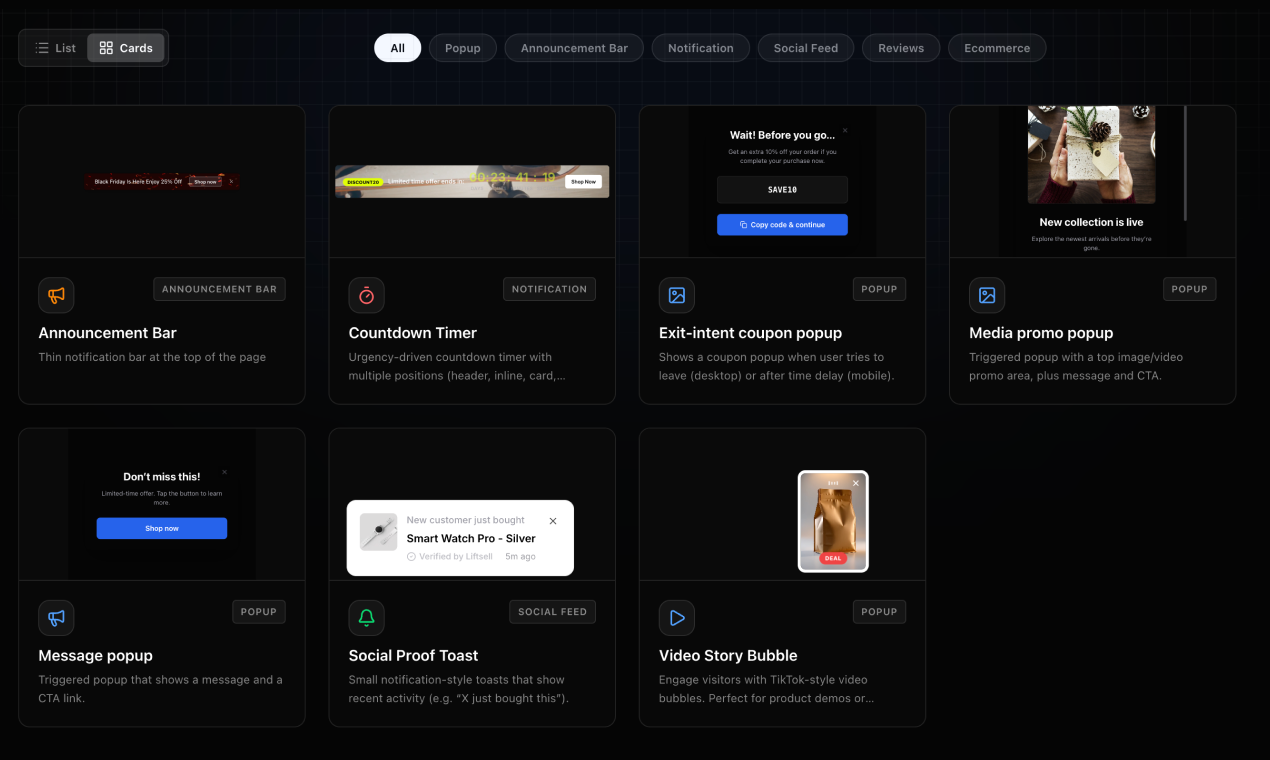The width and height of the screenshot is (1270, 760).
Task: Select the megaphone icon on Message popup card
Action: [56, 618]
